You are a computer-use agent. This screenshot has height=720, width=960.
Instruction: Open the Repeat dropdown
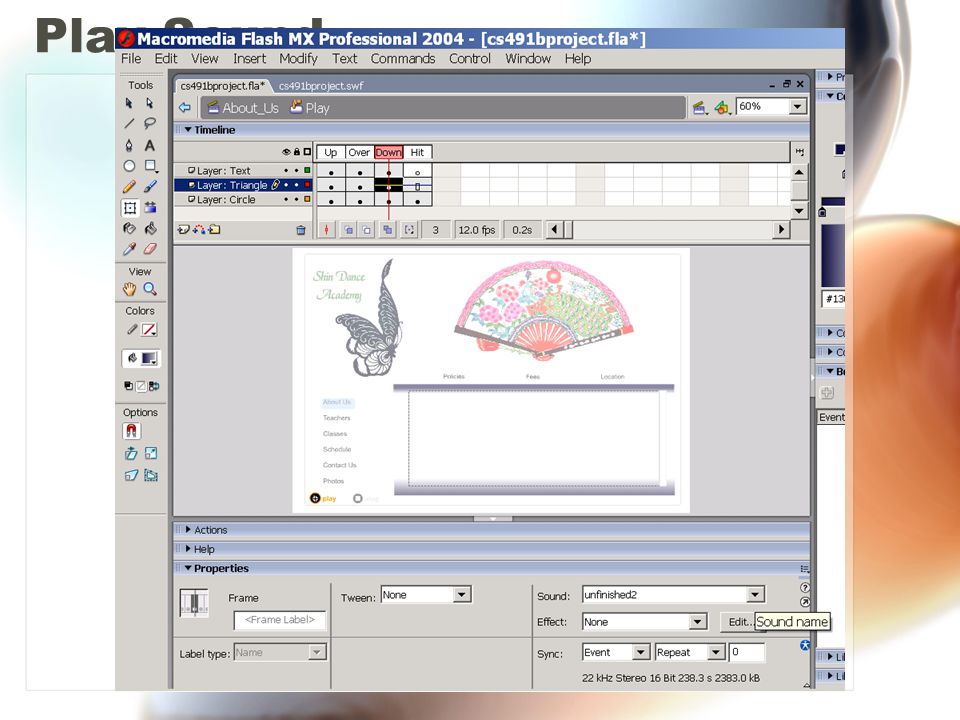point(716,653)
